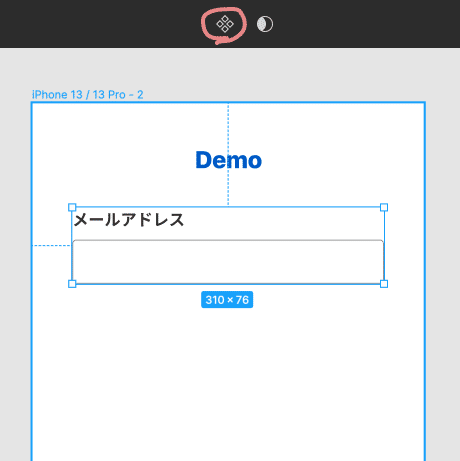The height and width of the screenshot is (461, 460).
Task: Click the bottom-right selection resize handle
Action: tap(384, 284)
